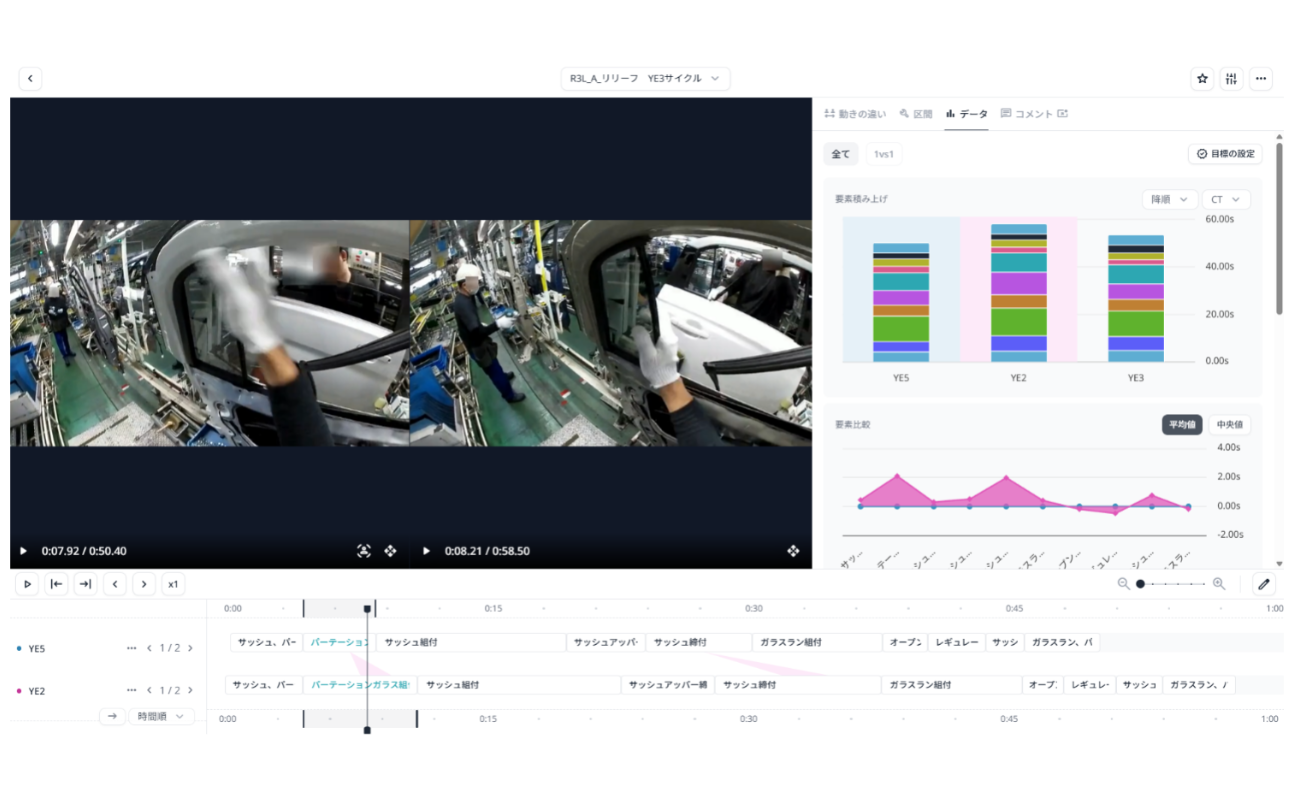Open the top-right three-dots more menu

click(1261, 79)
